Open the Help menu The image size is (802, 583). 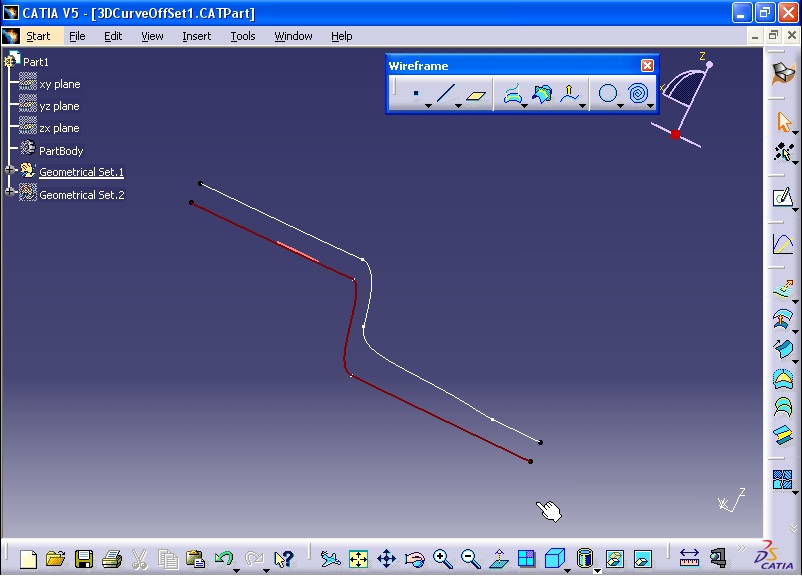click(341, 36)
